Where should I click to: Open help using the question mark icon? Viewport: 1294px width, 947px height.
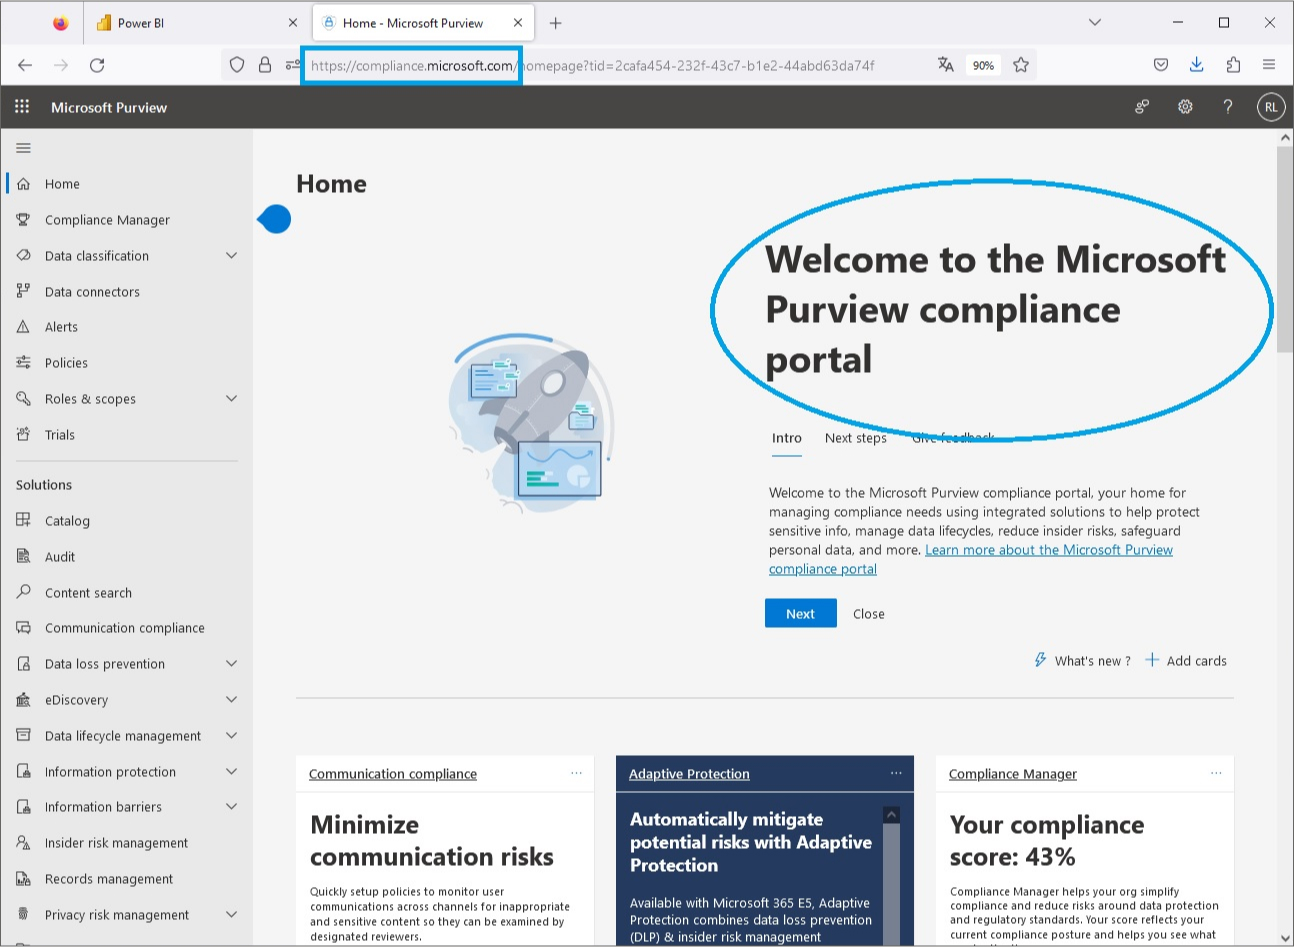1228,107
